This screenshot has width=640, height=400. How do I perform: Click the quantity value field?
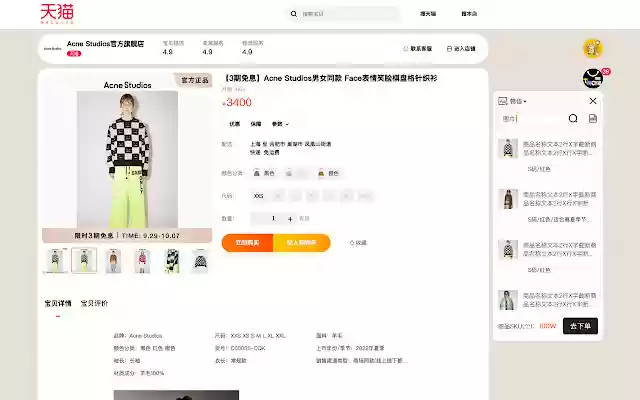(273, 218)
